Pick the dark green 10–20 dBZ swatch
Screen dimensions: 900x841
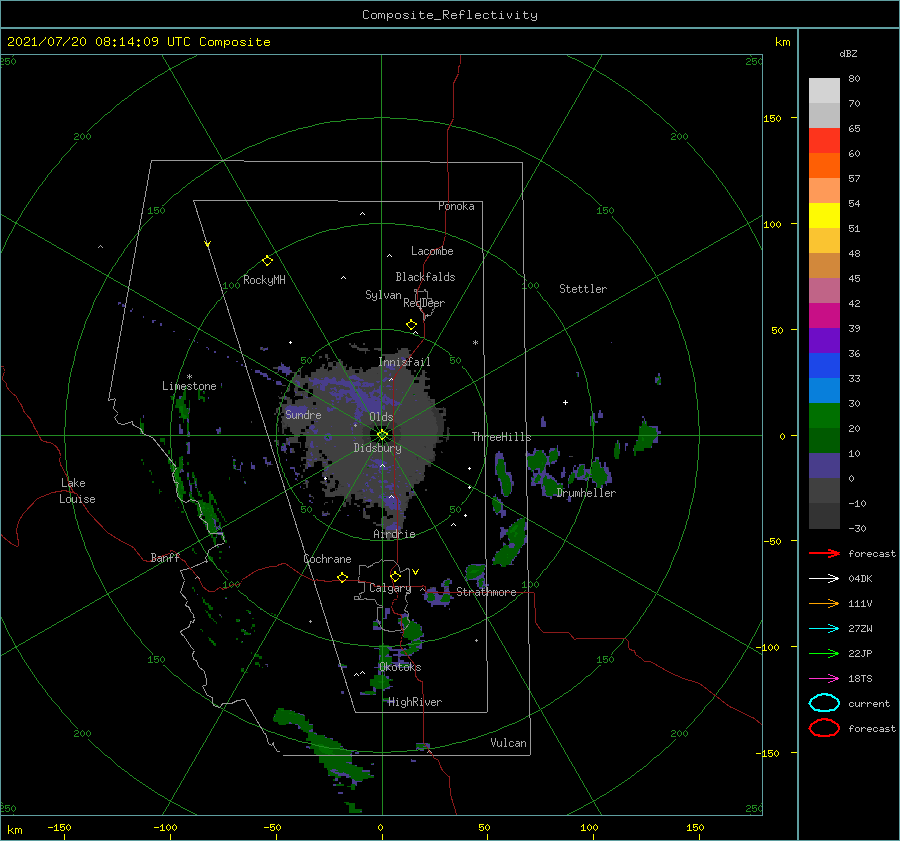(824, 441)
